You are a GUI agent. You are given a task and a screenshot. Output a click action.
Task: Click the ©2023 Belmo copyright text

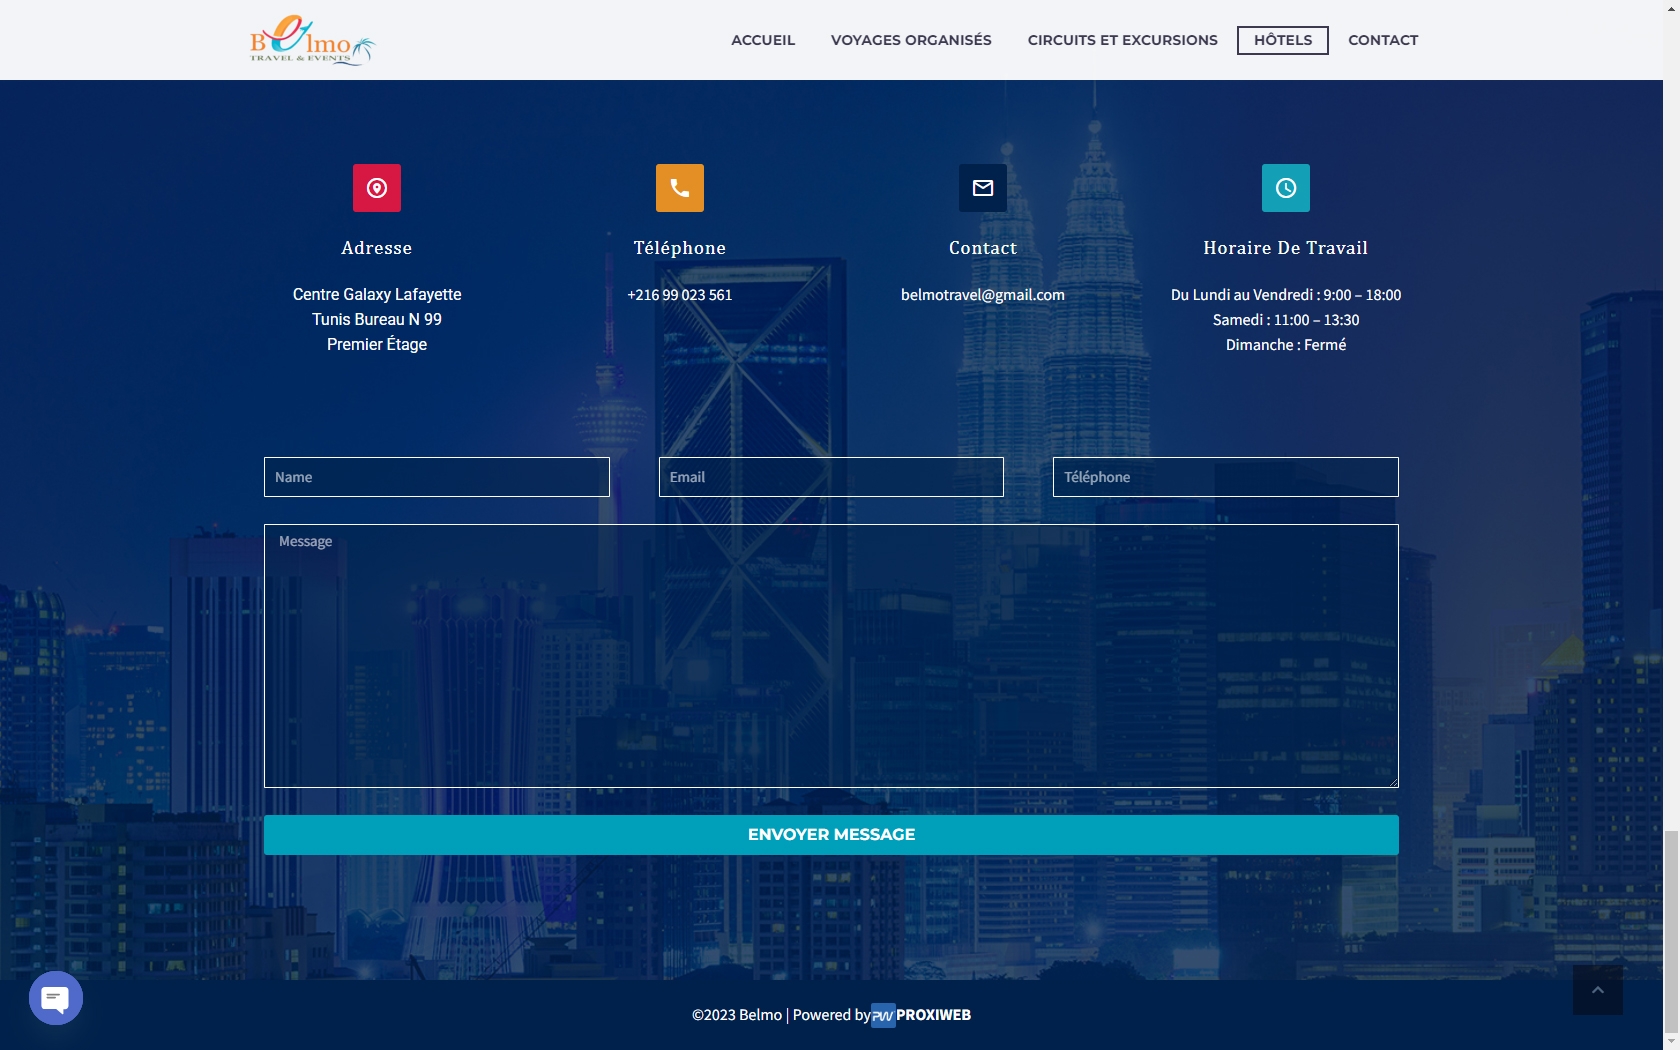(x=737, y=1015)
